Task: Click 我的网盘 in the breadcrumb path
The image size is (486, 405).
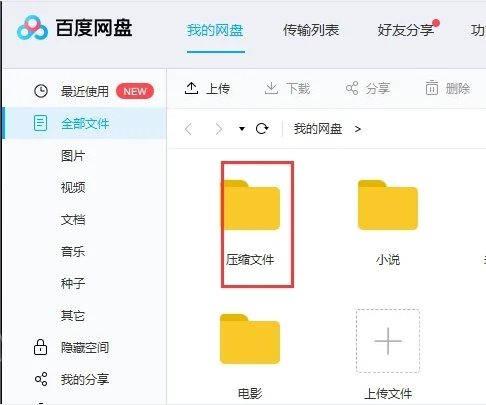Action: [x=318, y=129]
